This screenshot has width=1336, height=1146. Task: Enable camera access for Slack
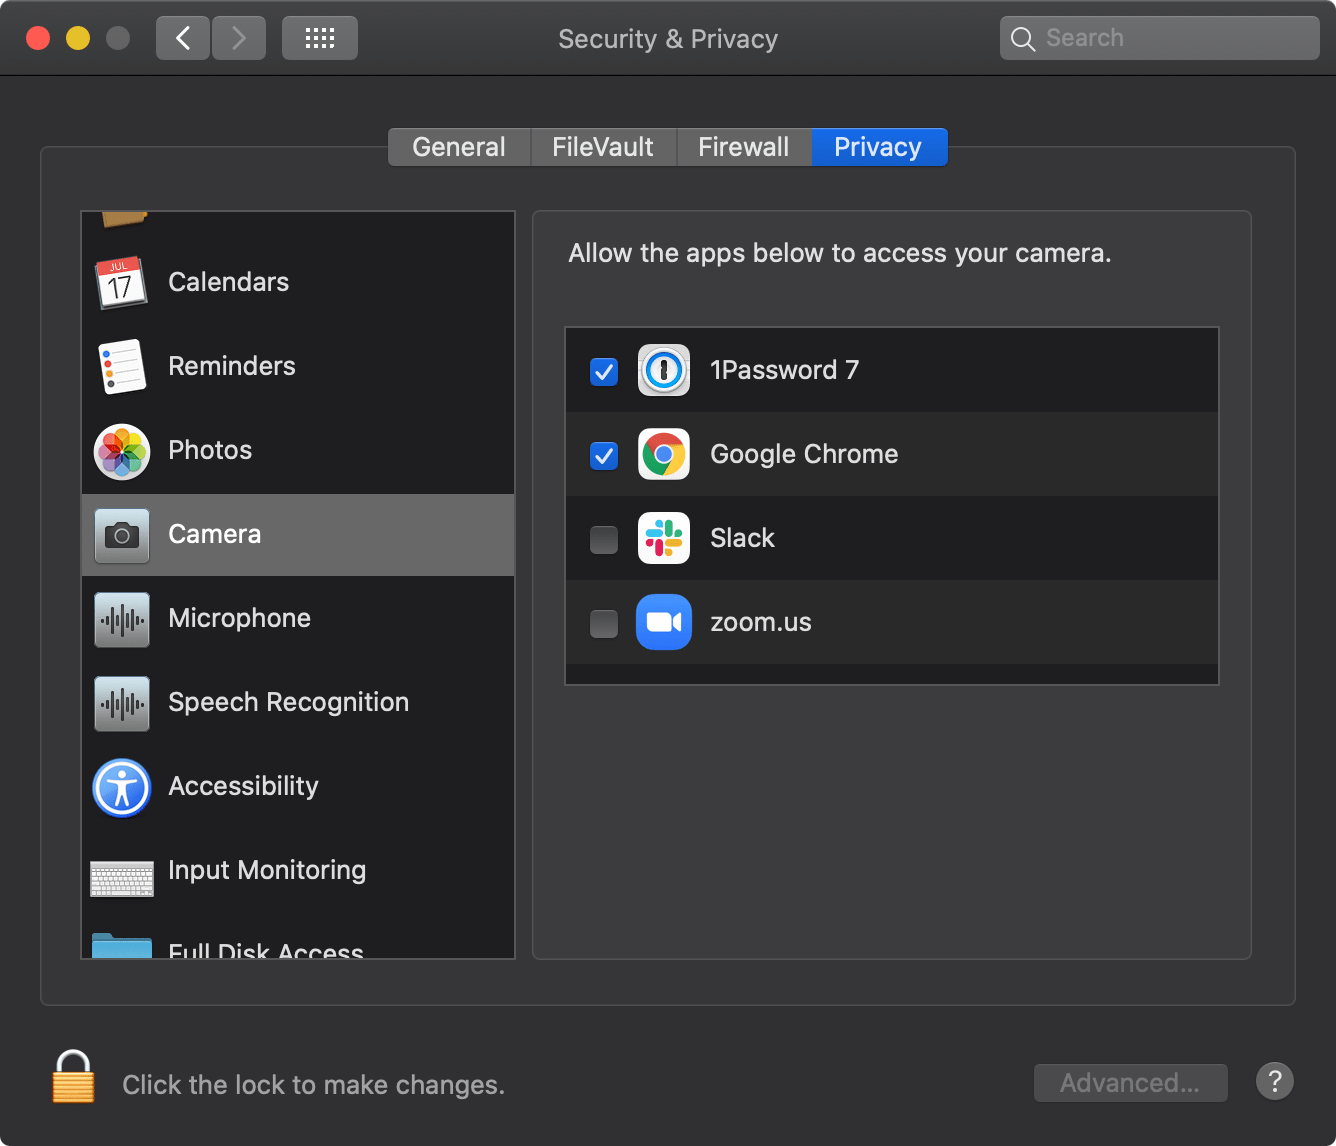click(x=604, y=539)
